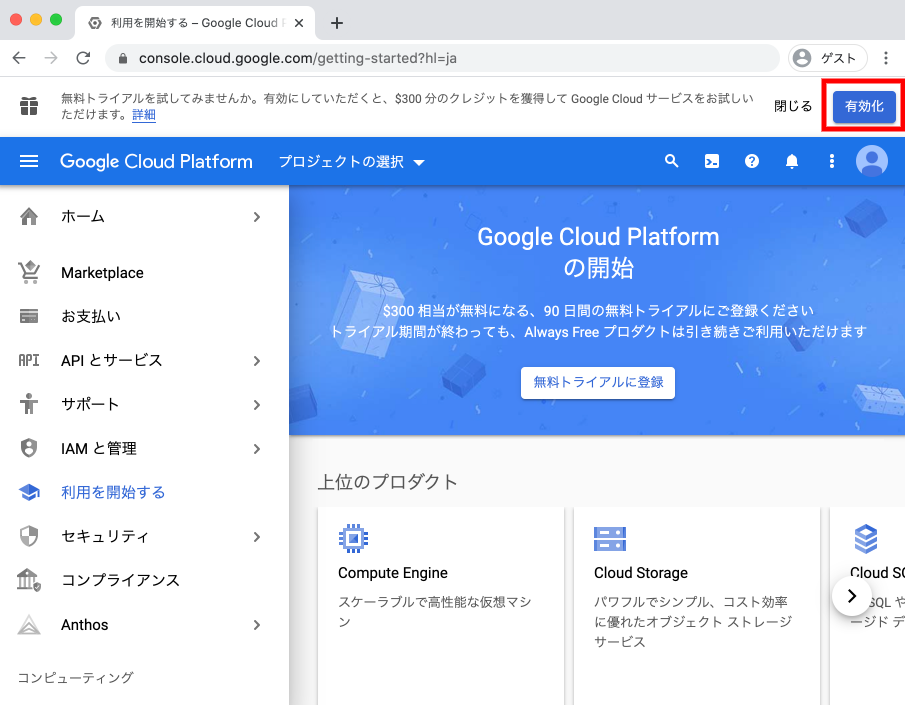Expand the ホーム submenu chevron
Screen dimensions: 905x705
(x=257, y=217)
